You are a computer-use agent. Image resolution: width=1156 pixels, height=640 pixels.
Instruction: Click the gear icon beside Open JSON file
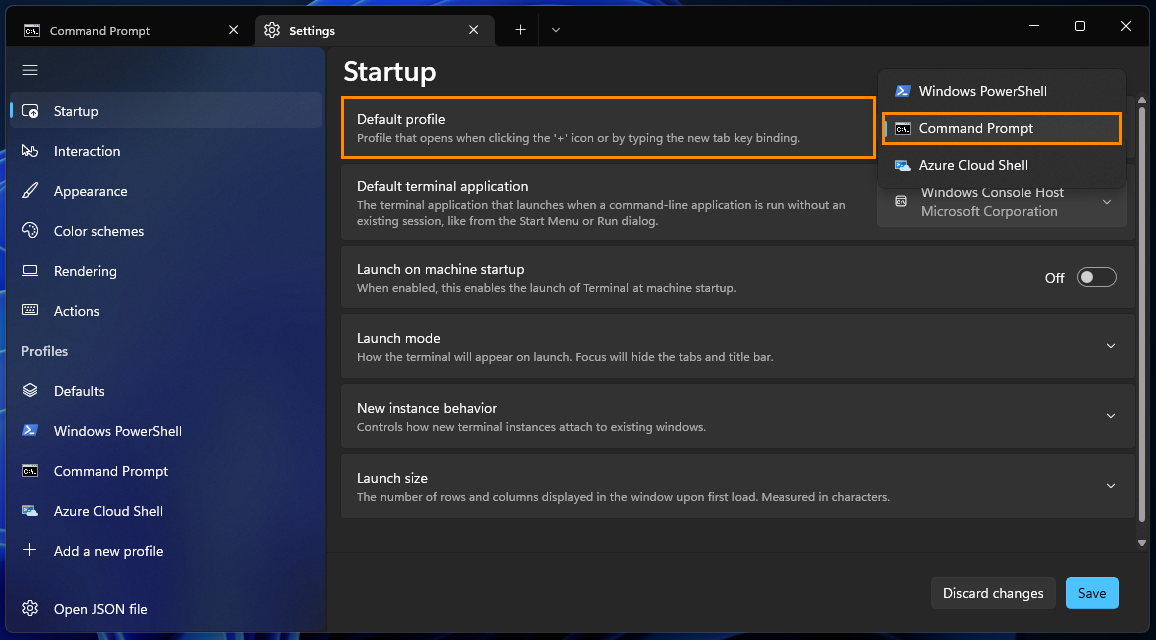[x=29, y=608]
